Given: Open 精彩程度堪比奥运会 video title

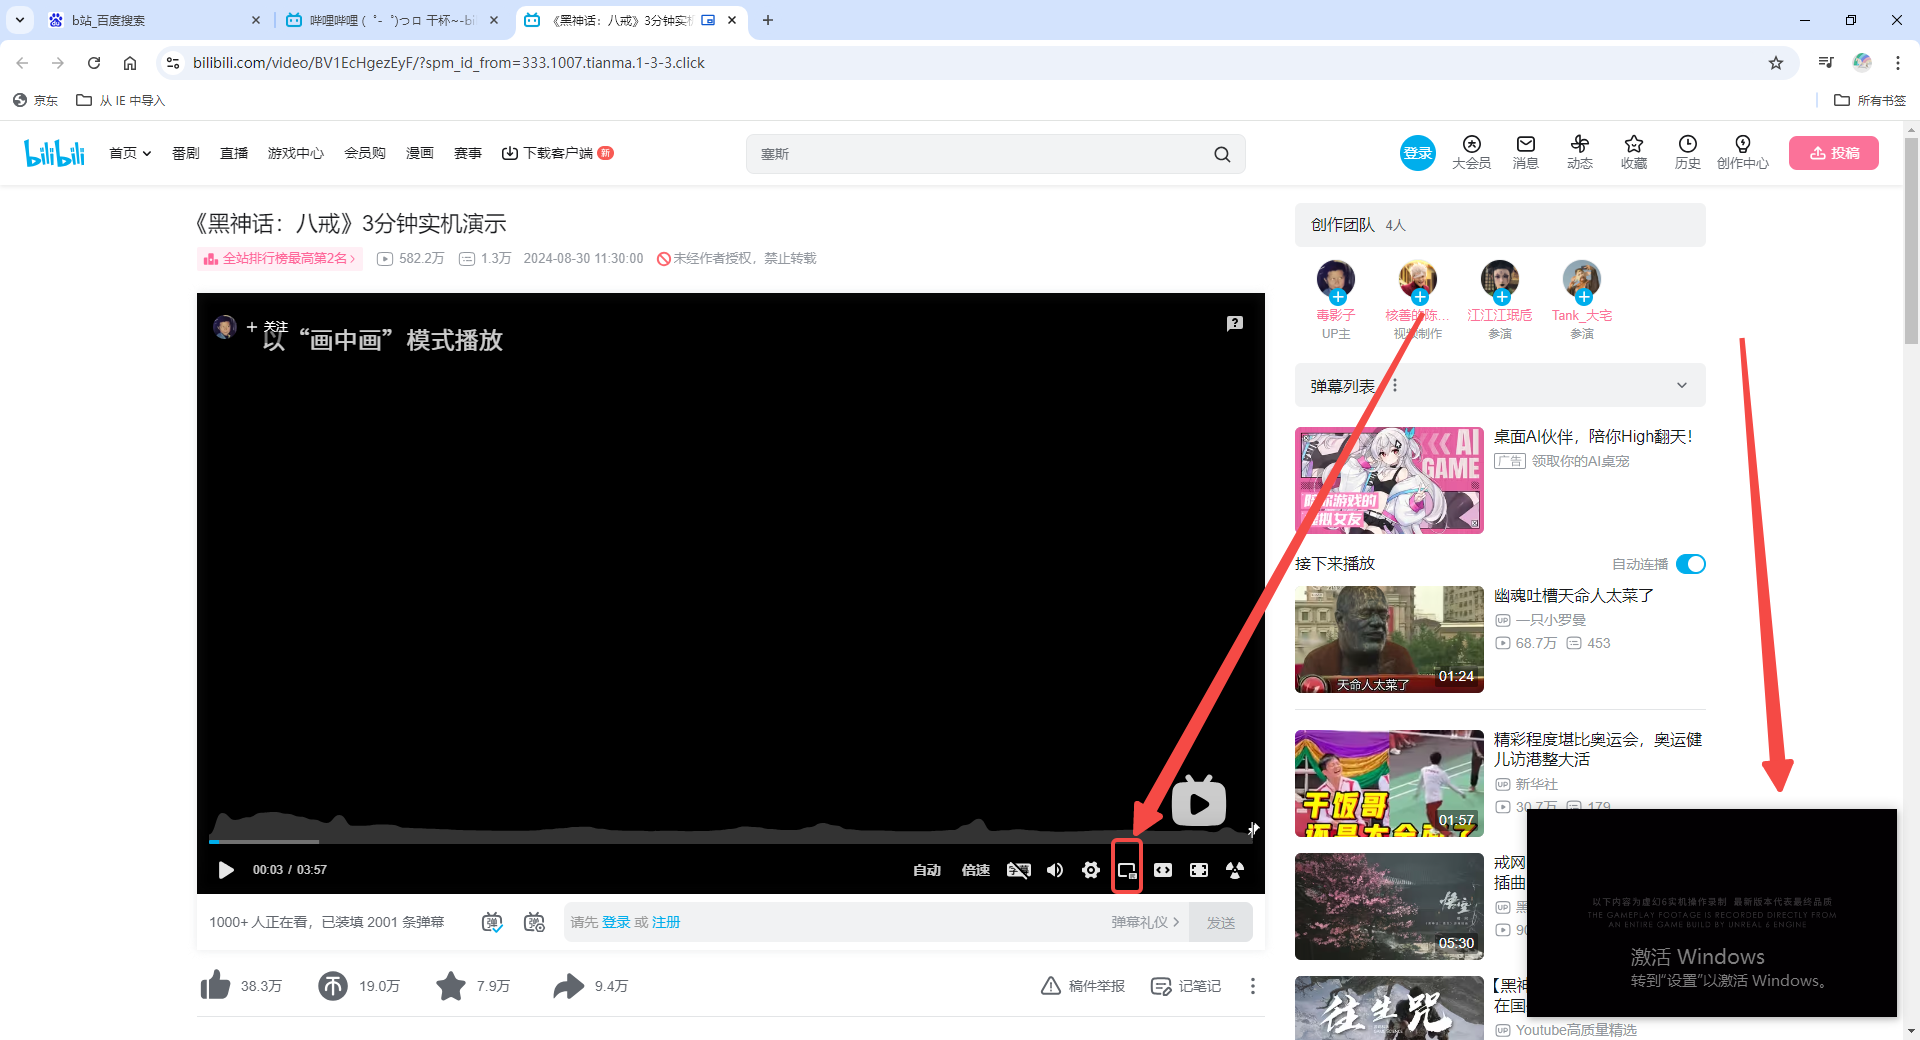Looking at the screenshot, I should [x=1598, y=749].
